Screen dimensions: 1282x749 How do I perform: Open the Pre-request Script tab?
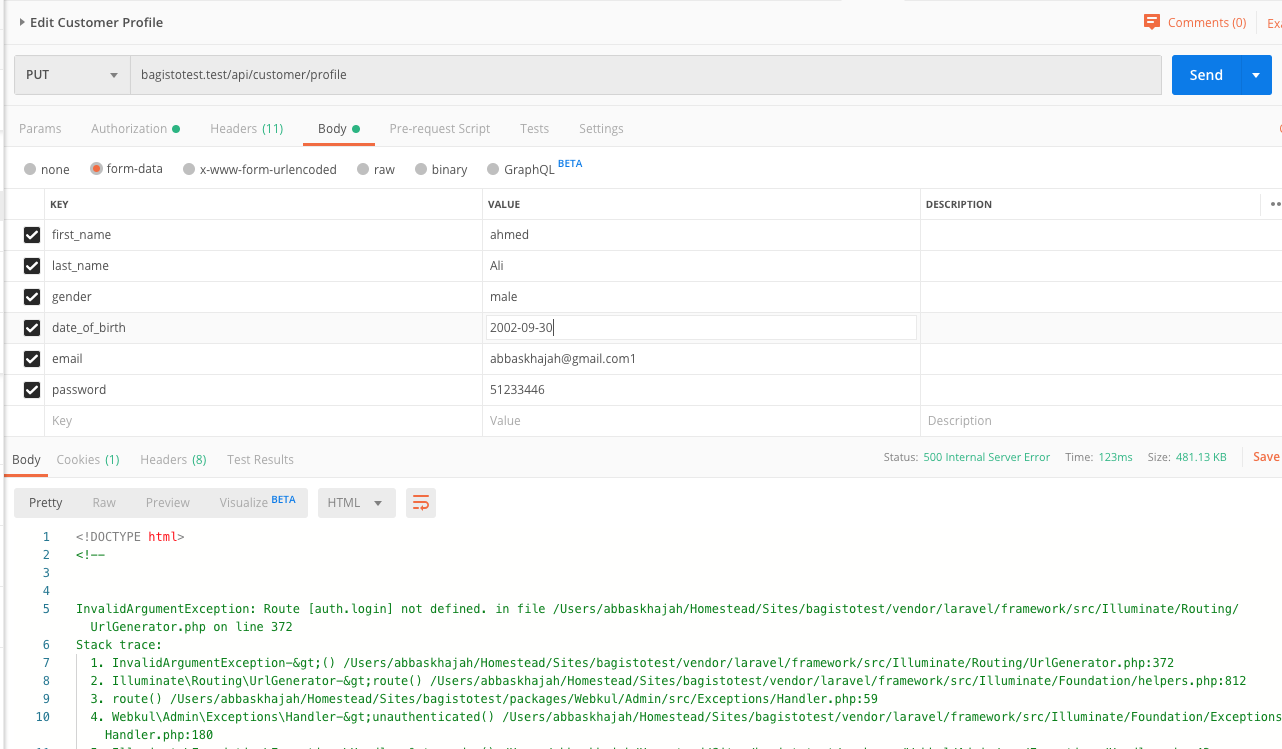click(440, 128)
